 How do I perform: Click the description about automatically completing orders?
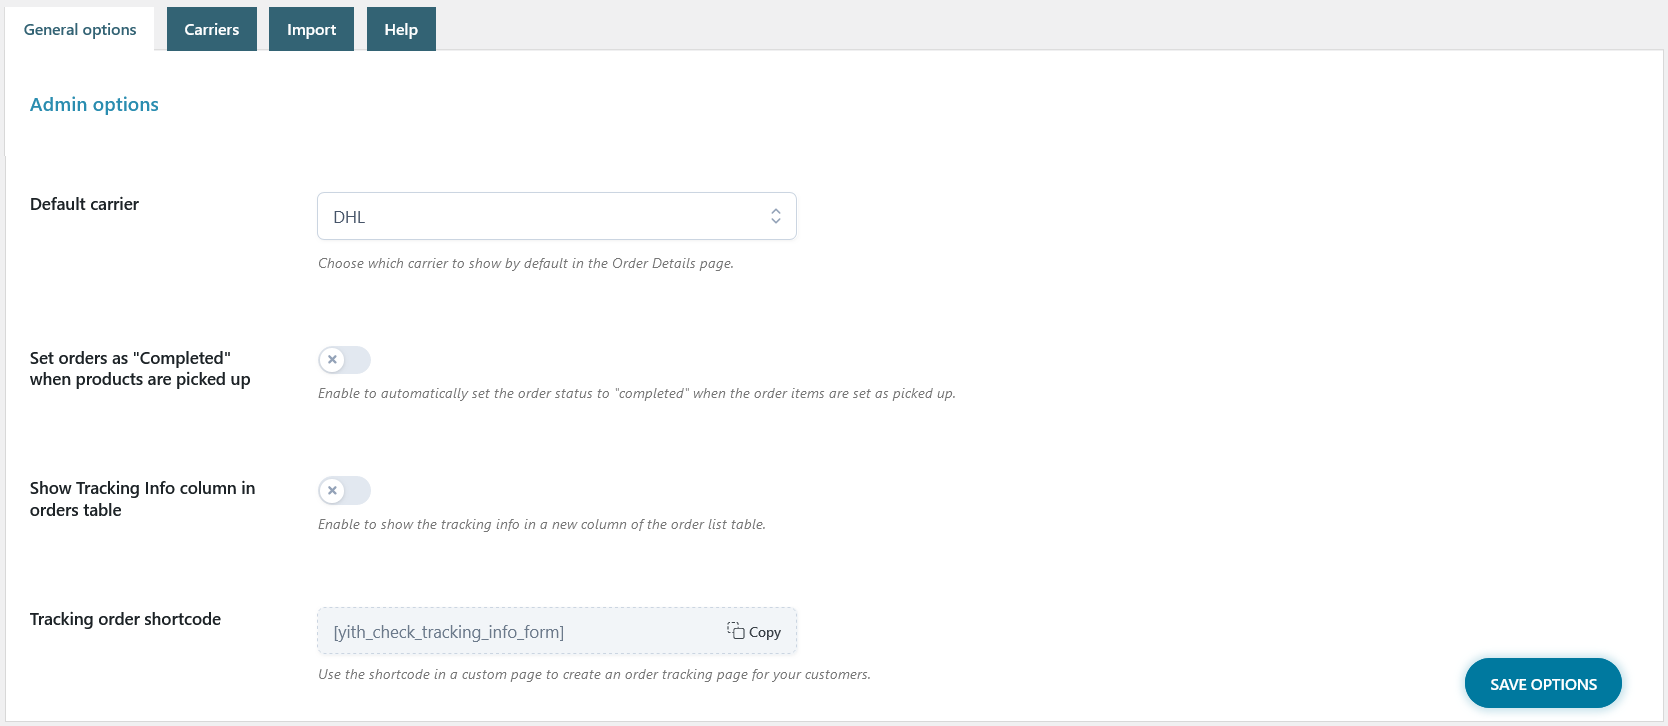(x=636, y=393)
